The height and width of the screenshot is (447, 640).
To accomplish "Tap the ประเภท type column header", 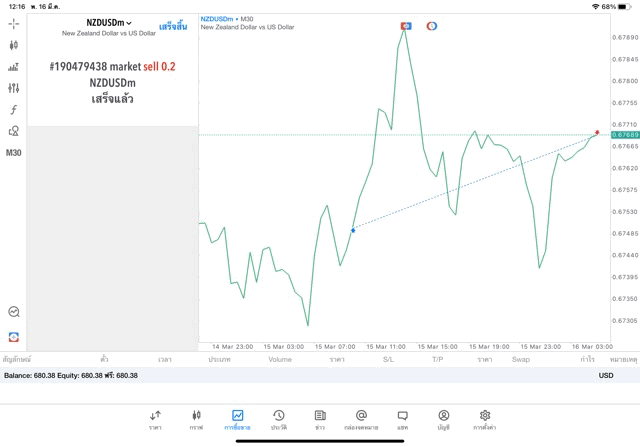I will (219, 360).
